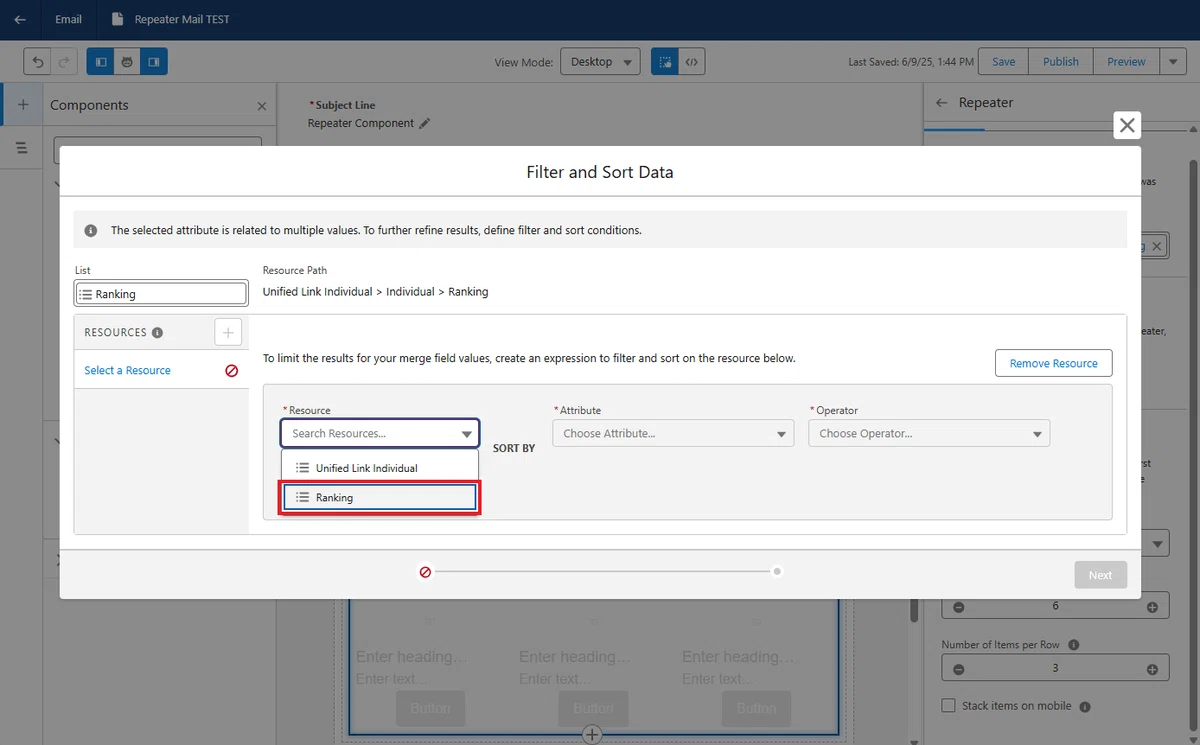Add item with plus below the canvas repeater
The image size is (1200, 745).
[x=592, y=735]
